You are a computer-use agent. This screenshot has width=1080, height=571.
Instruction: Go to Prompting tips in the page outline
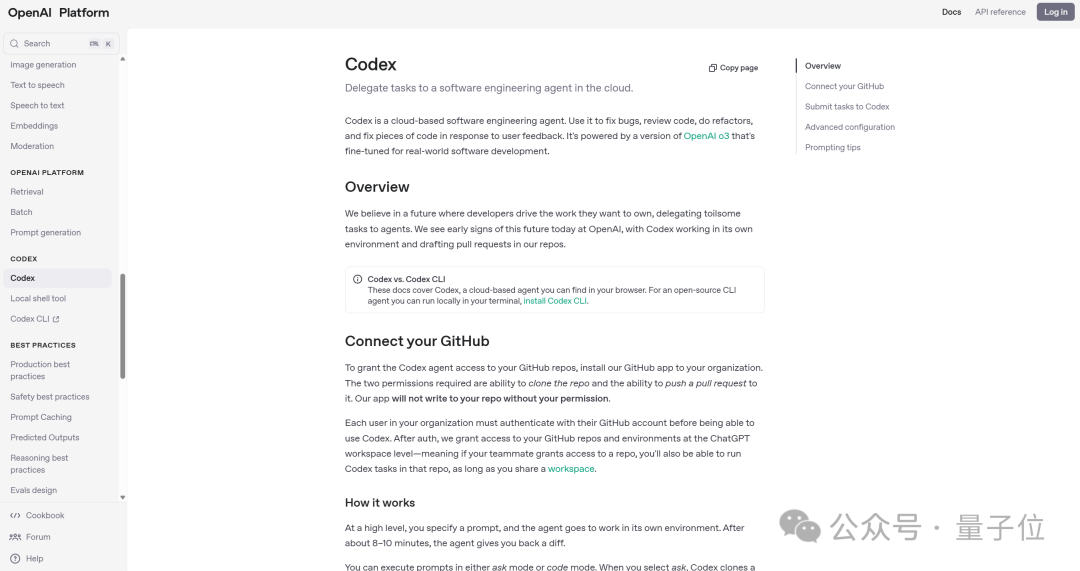[x=832, y=148]
